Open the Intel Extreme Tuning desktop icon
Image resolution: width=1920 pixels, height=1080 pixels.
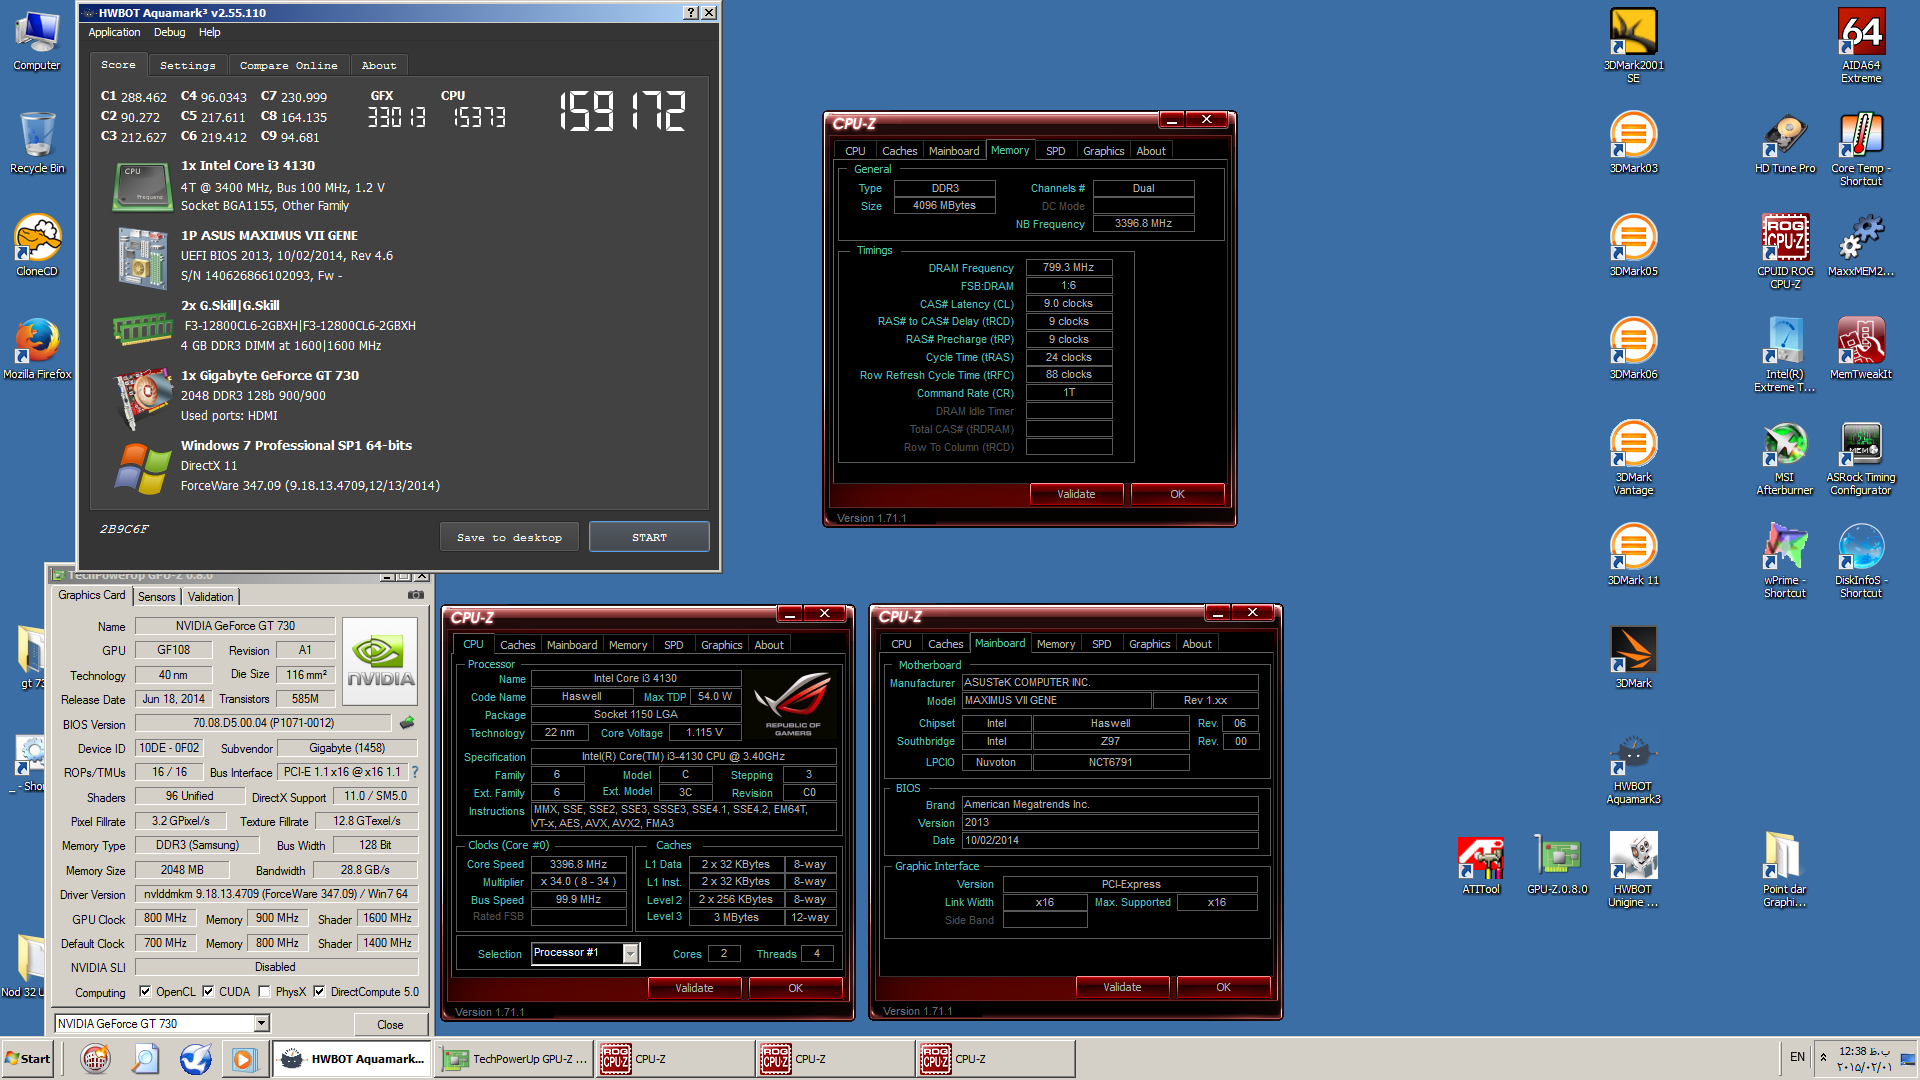1785,354
